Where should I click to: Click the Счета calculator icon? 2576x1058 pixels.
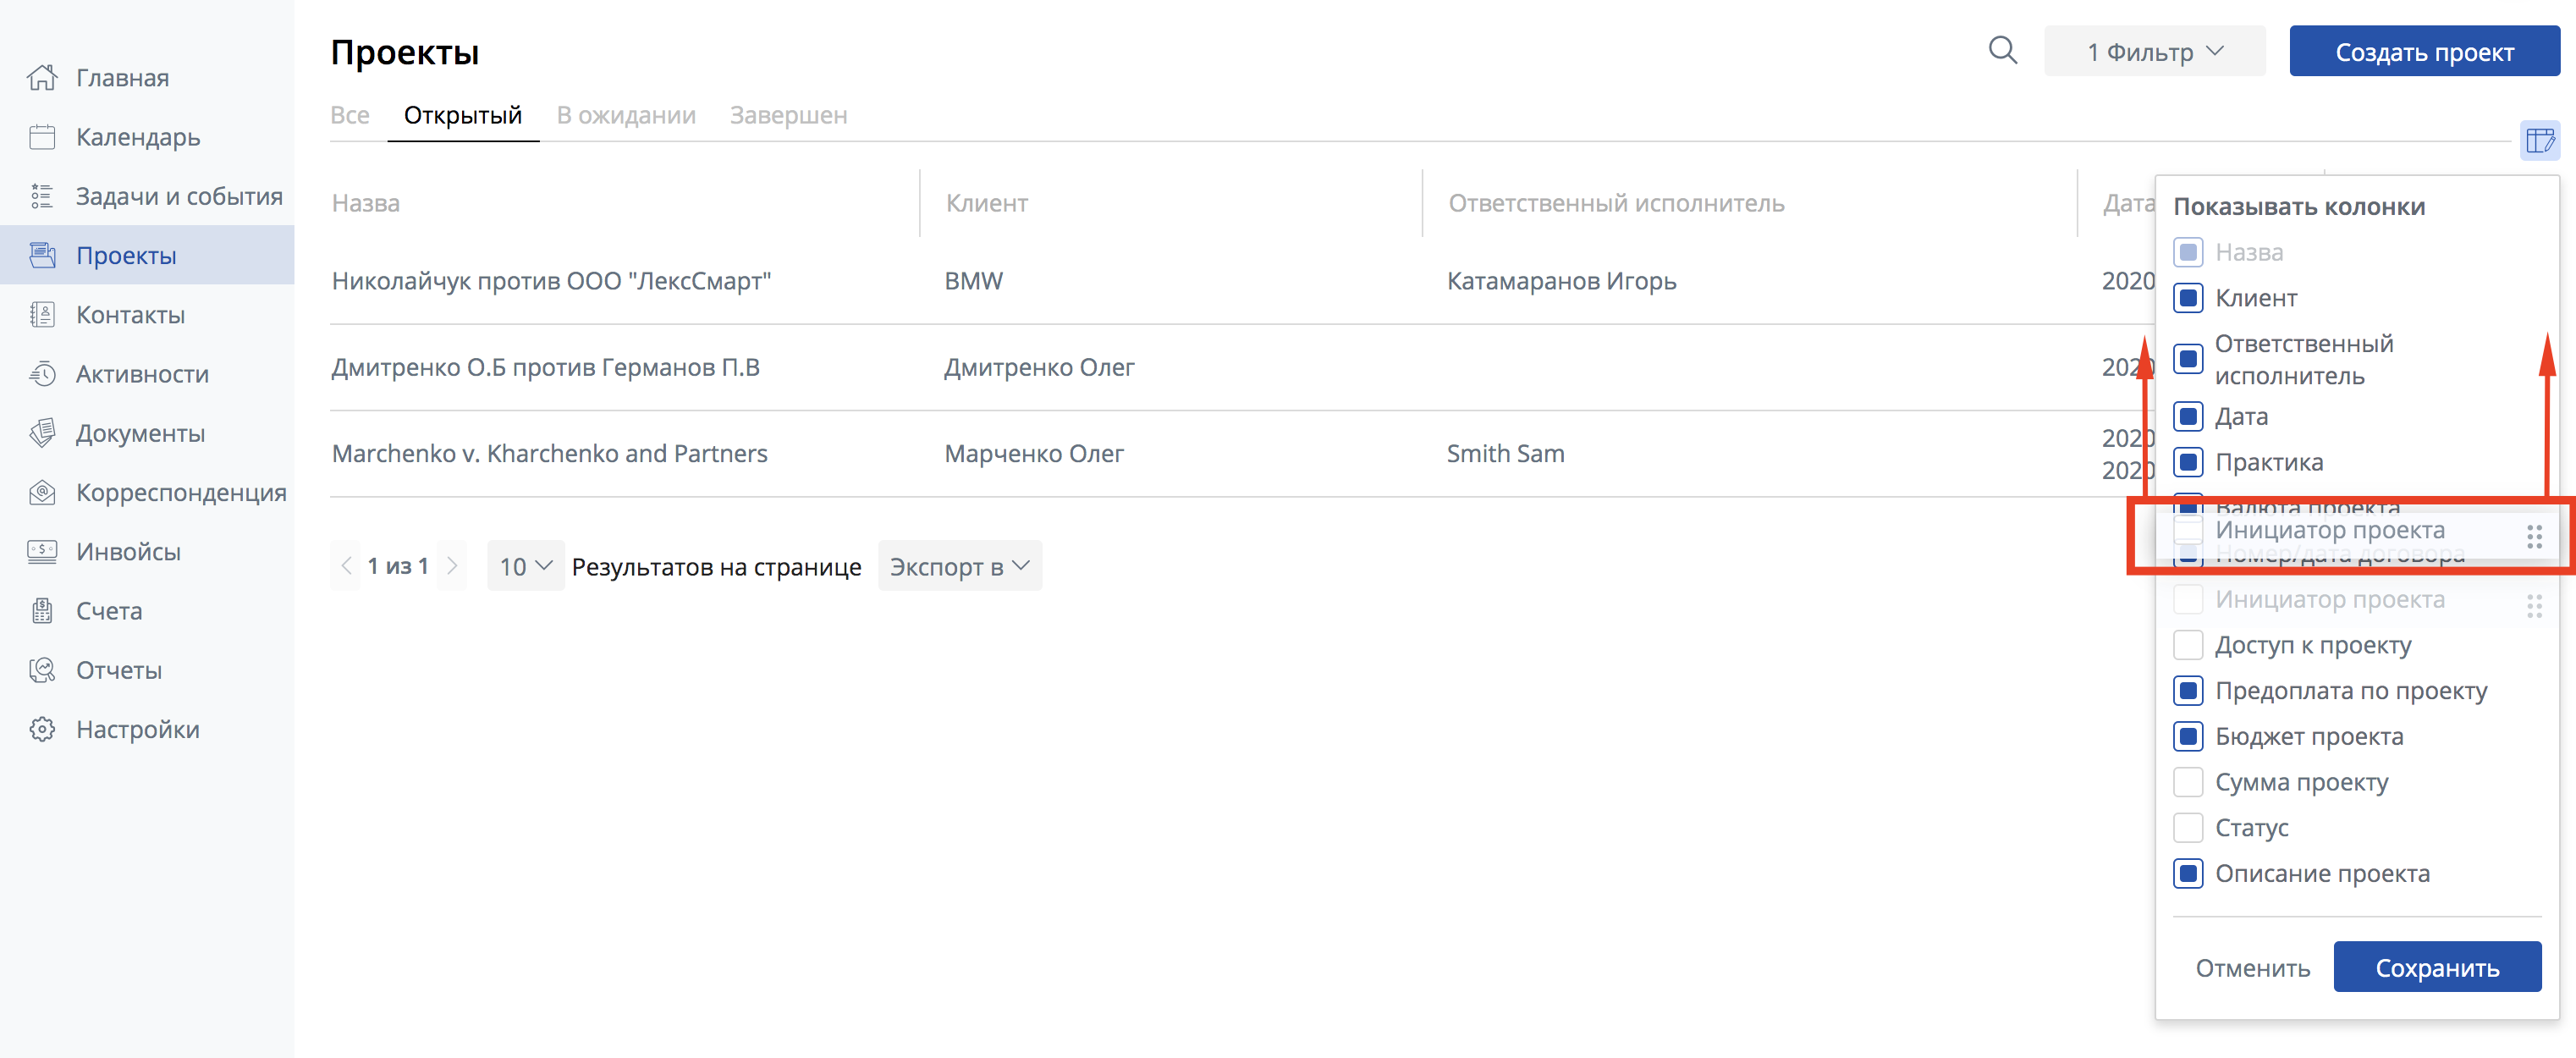[42, 610]
